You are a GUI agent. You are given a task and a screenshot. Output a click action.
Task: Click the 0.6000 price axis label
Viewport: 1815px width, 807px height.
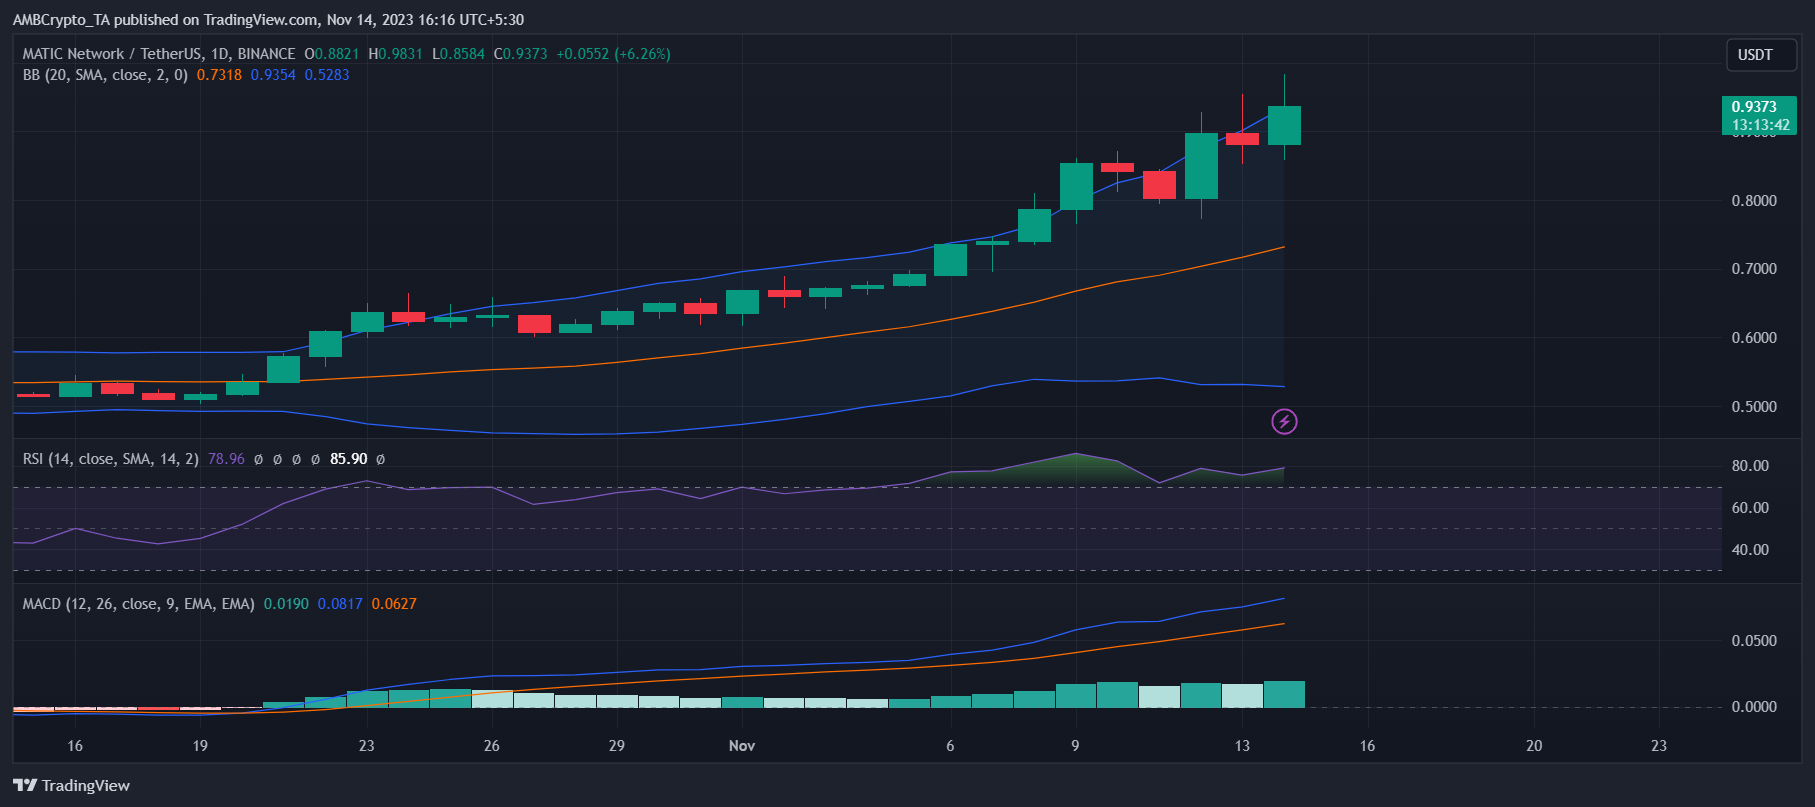click(x=1754, y=338)
